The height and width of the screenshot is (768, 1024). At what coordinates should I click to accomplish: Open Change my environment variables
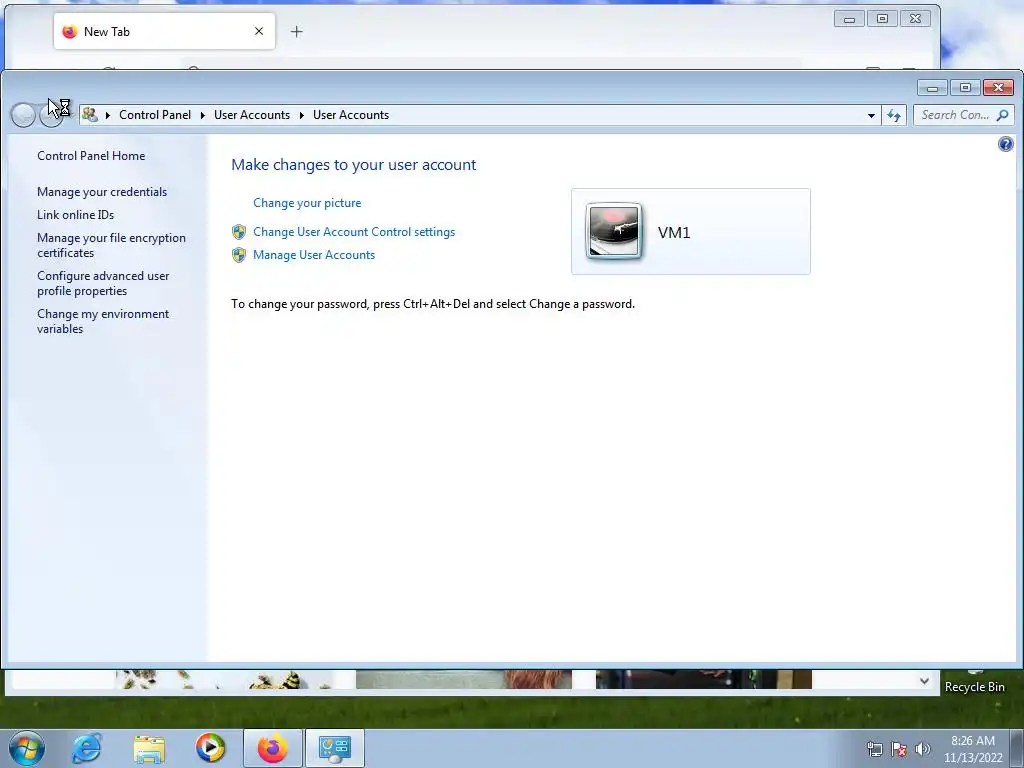coord(103,321)
